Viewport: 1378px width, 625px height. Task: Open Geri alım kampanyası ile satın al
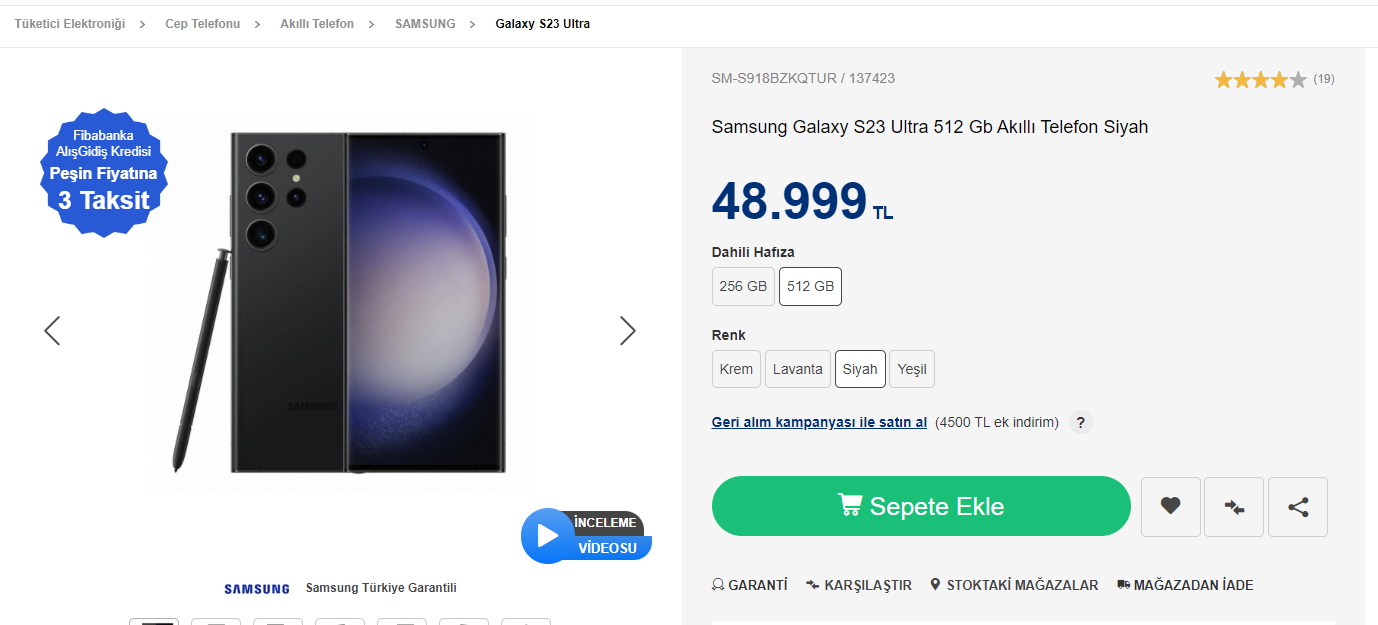click(819, 422)
